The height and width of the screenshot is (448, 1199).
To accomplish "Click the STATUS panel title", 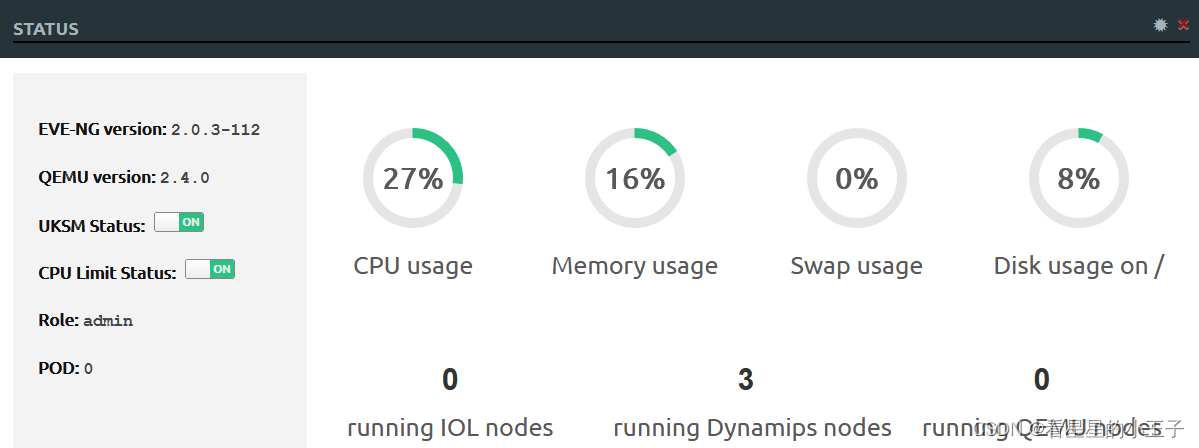I will click(46, 29).
